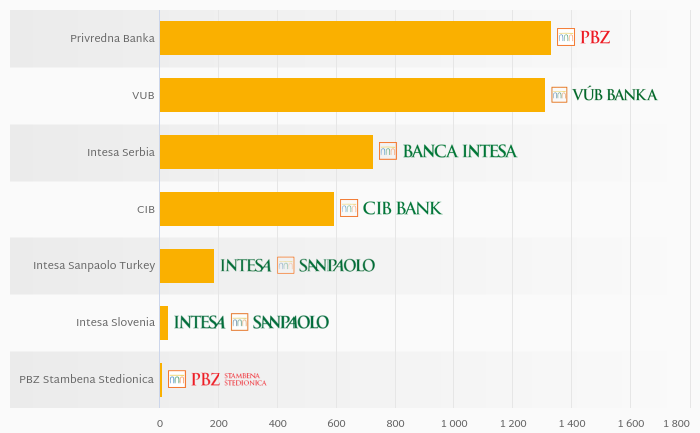Viewport: 700px width, 433px height.
Task: Click Intesa Sanpaolo logo beside Turkey bar
Action: [x=297, y=265]
